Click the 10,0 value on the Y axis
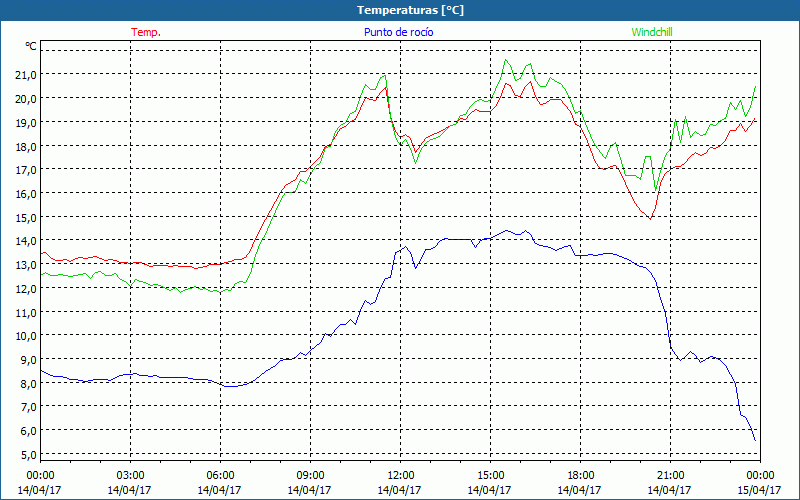Viewport: 800px width, 500px height. click(x=27, y=336)
